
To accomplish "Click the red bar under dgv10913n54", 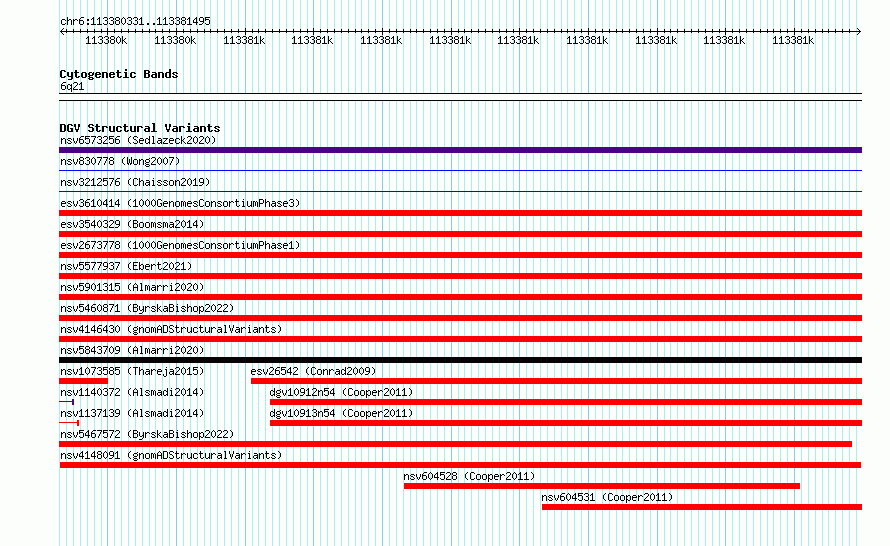I will 566,423.
